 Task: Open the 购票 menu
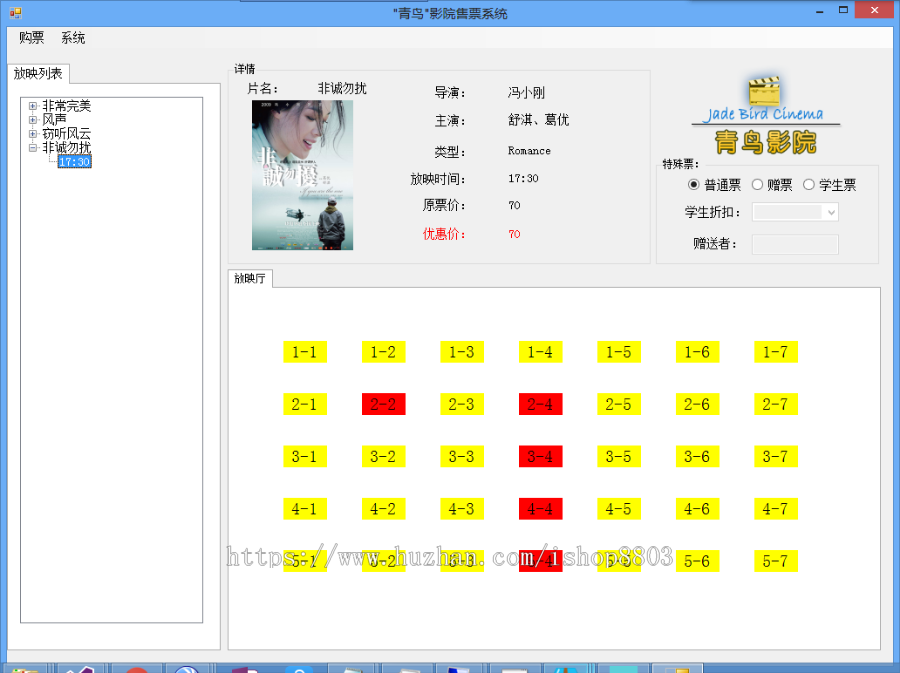(30, 38)
